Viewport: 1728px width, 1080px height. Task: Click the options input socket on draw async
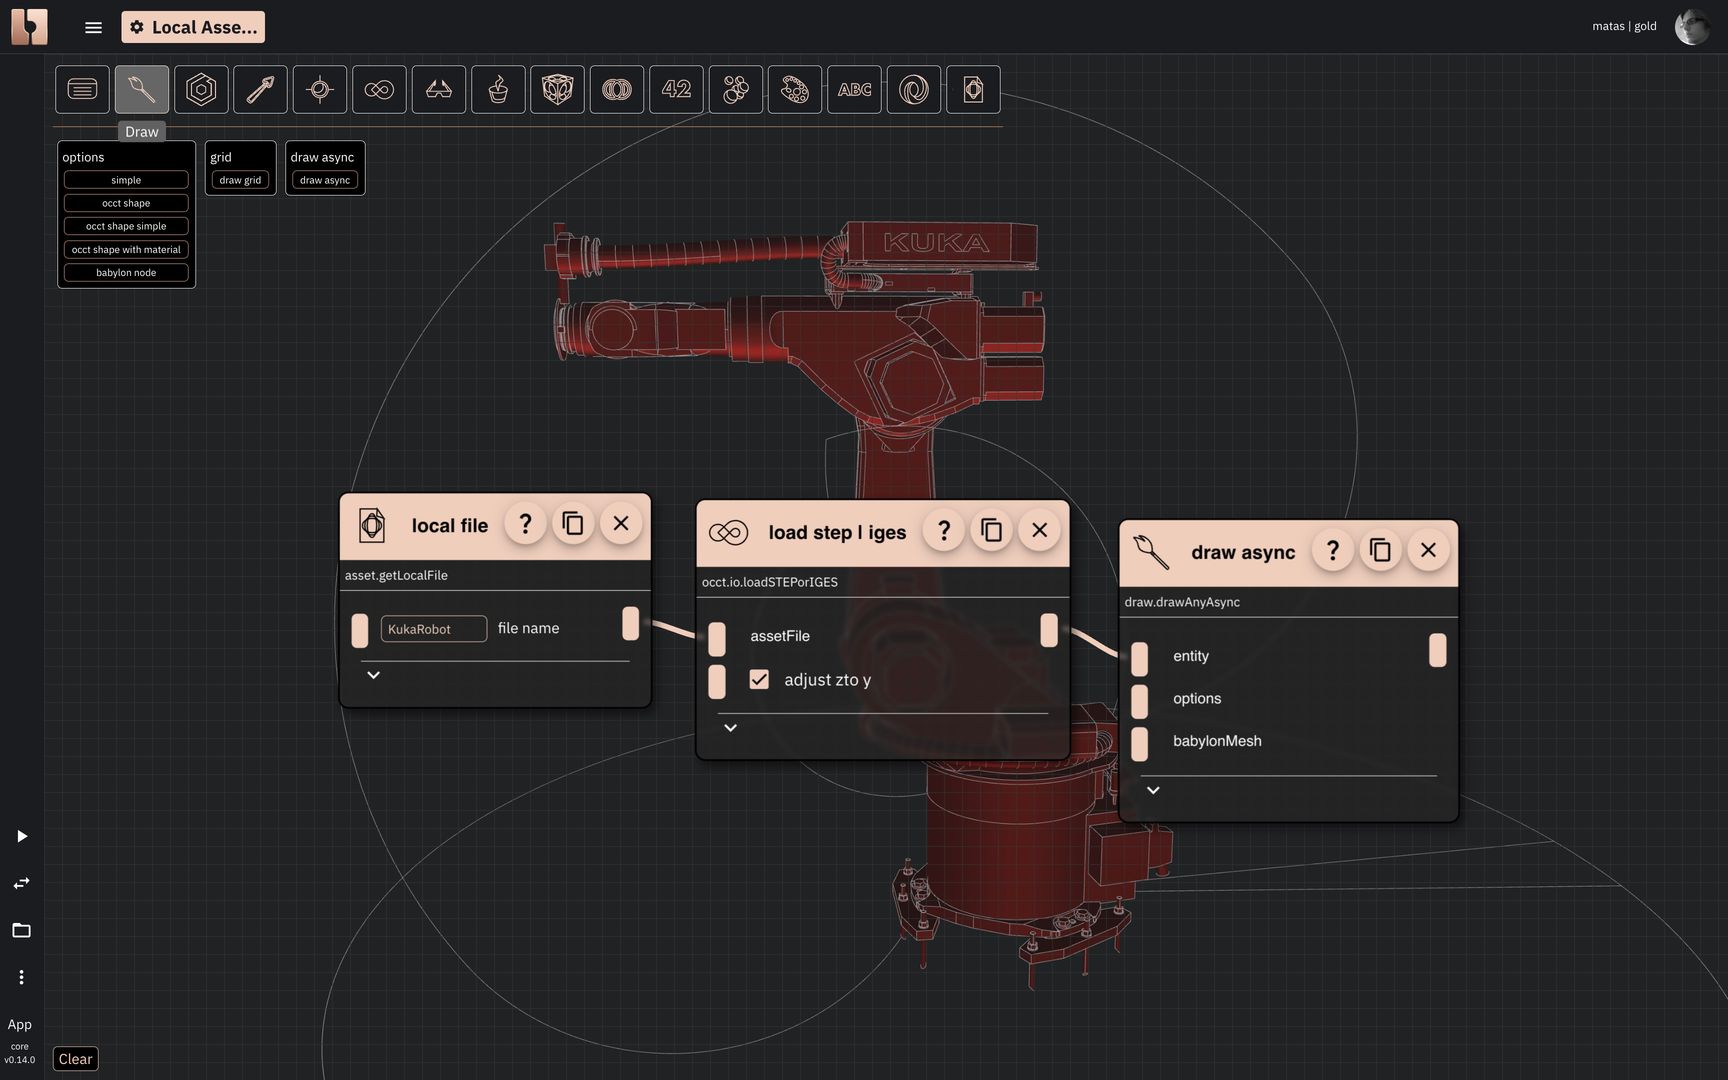pos(1140,701)
